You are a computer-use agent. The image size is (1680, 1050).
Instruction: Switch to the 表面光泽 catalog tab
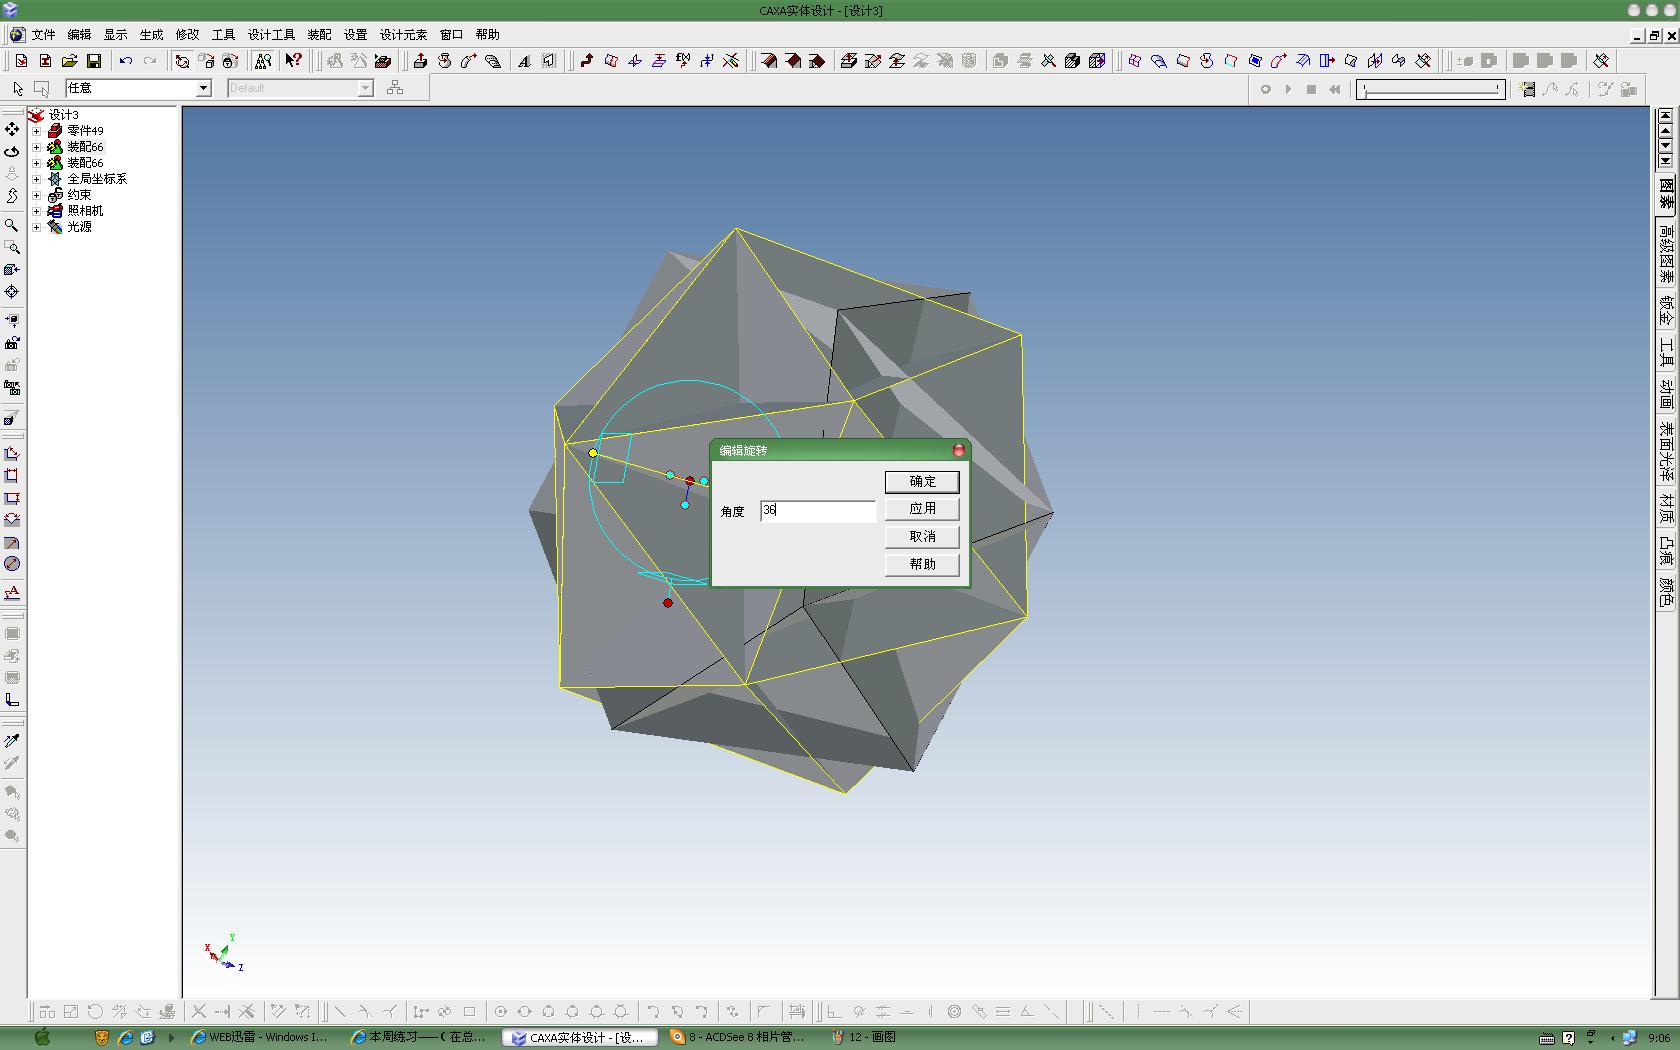[x=1666, y=451]
